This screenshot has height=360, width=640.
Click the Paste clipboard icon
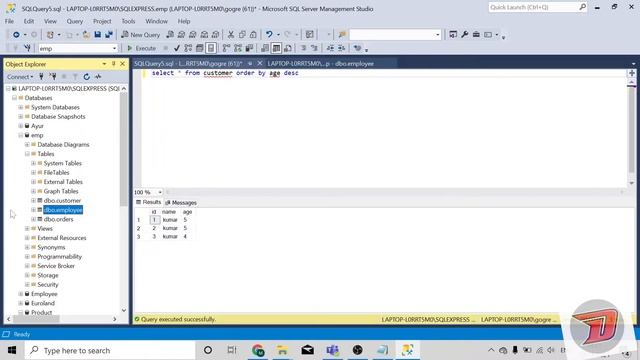[x=253, y=35]
